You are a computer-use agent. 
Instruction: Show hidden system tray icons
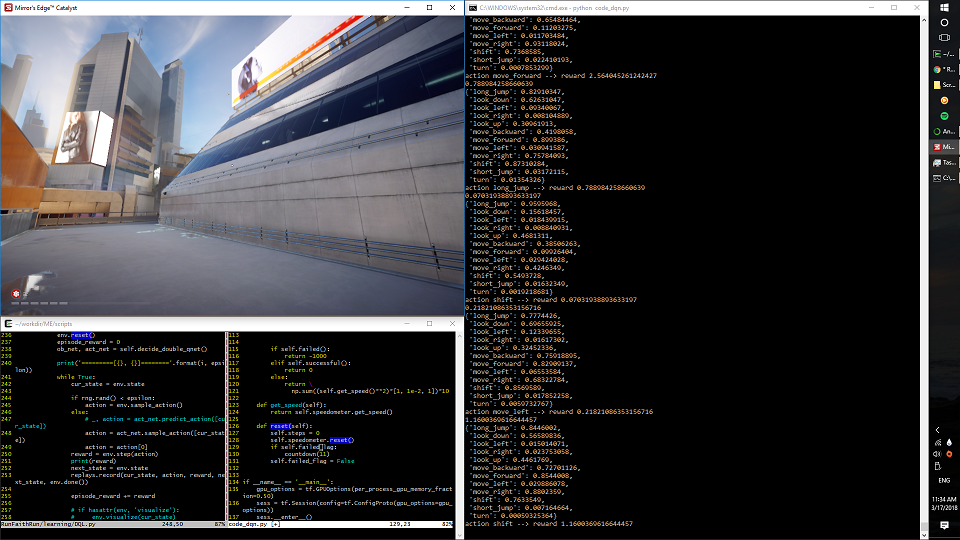(x=937, y=430)
